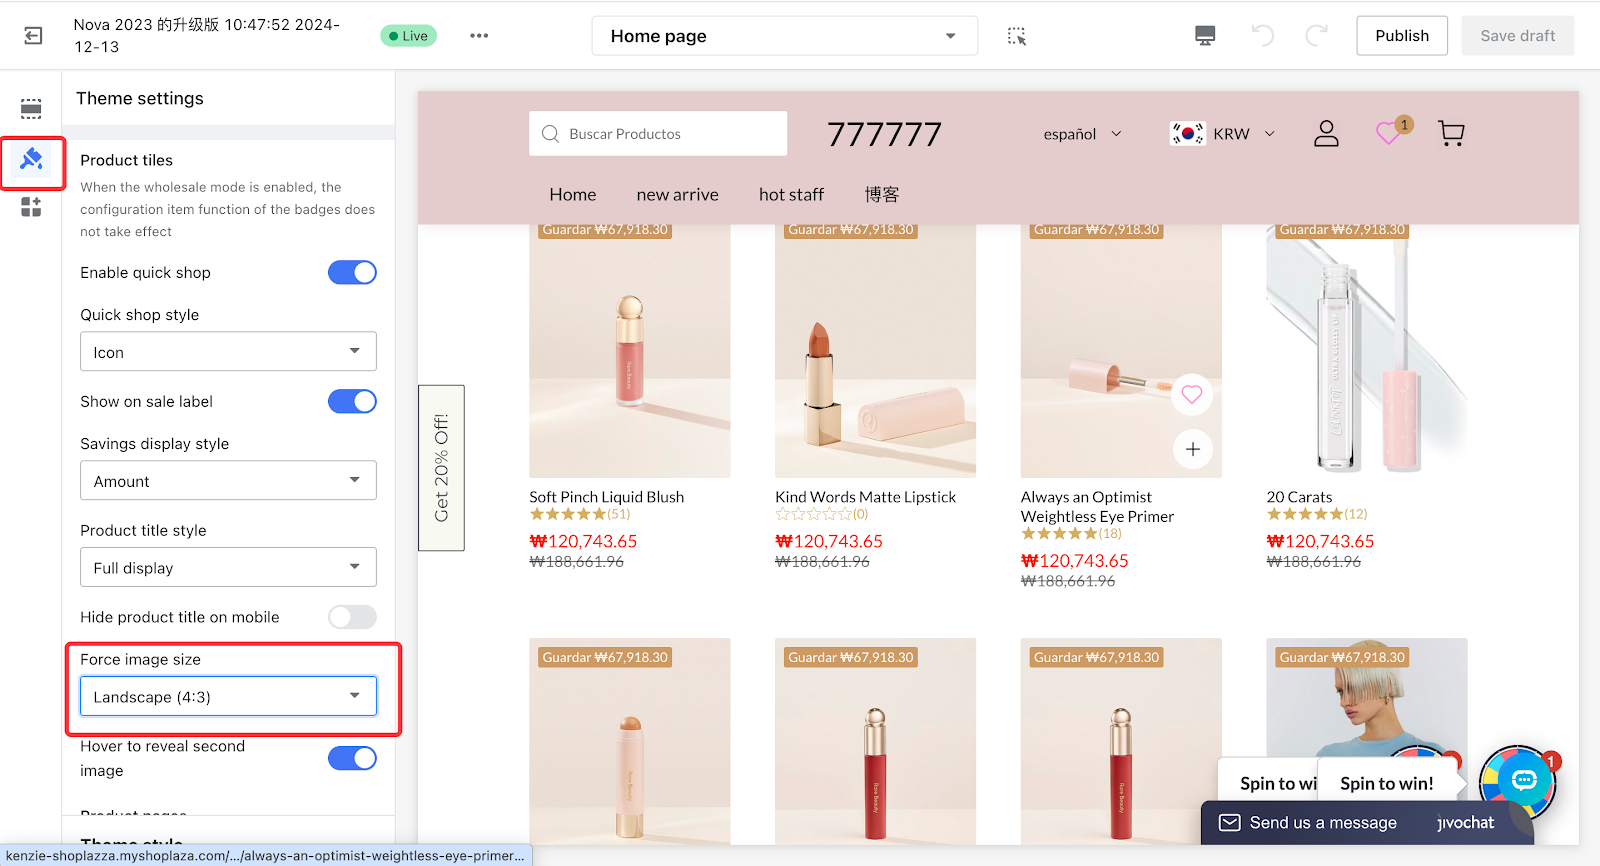Click the exit editor back icon
The image size is (1600, 866).
pos(33,36)
